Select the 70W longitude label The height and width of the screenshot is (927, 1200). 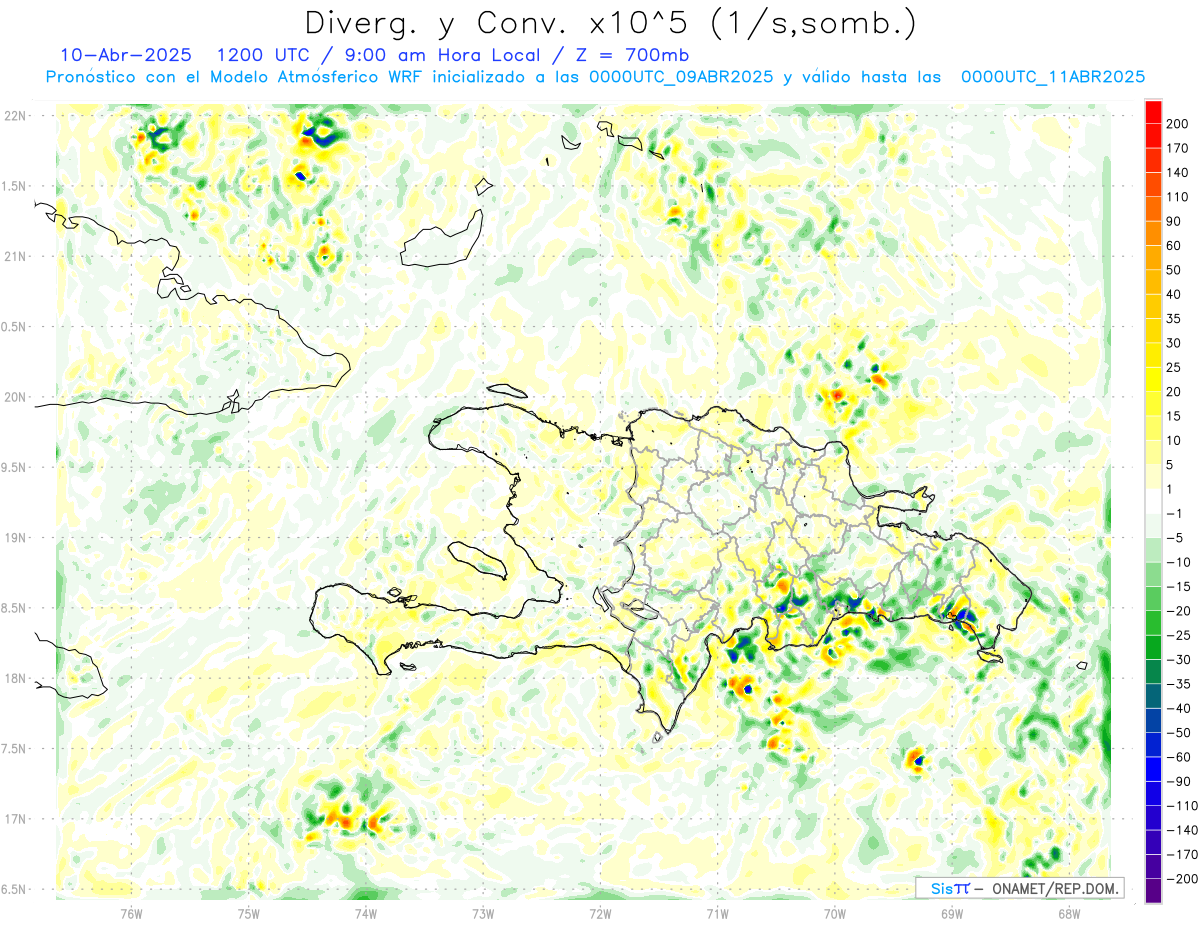(x=835, y=912)
